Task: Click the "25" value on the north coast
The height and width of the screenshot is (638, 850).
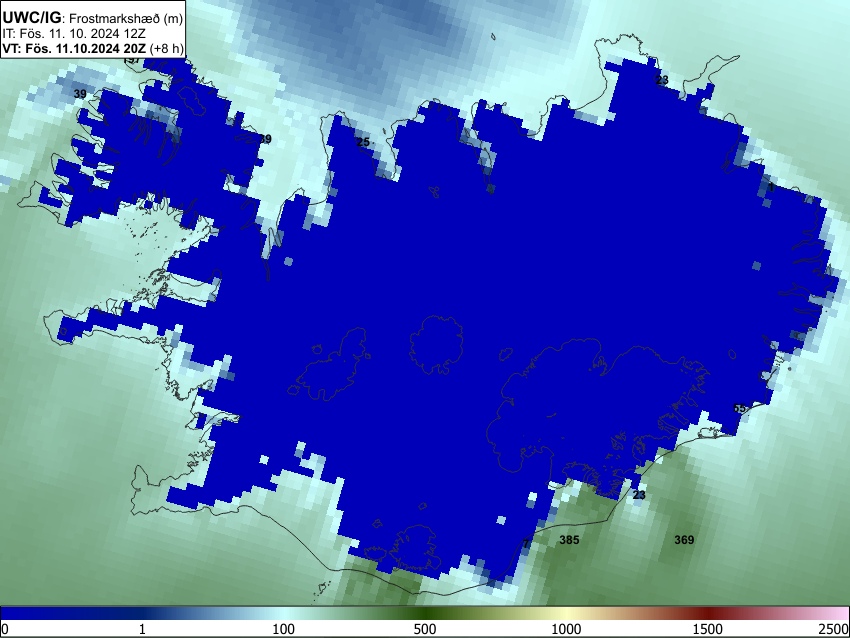Action: pos(363,142)
